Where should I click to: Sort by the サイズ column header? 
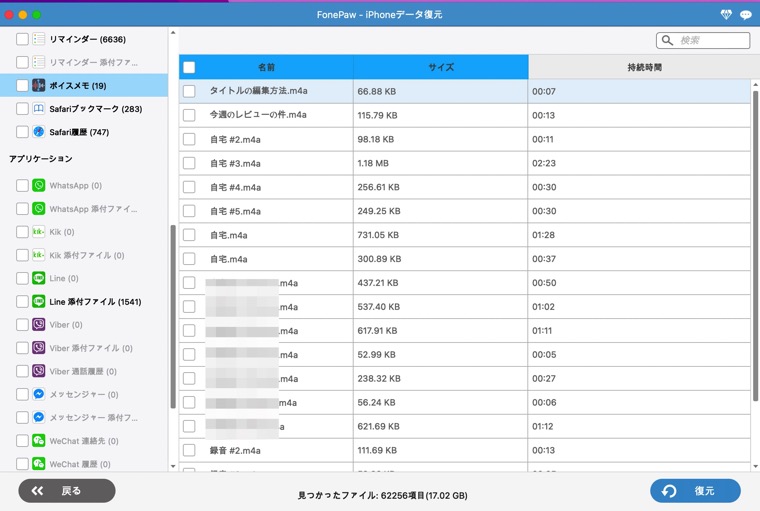click(x=441, y=67)
